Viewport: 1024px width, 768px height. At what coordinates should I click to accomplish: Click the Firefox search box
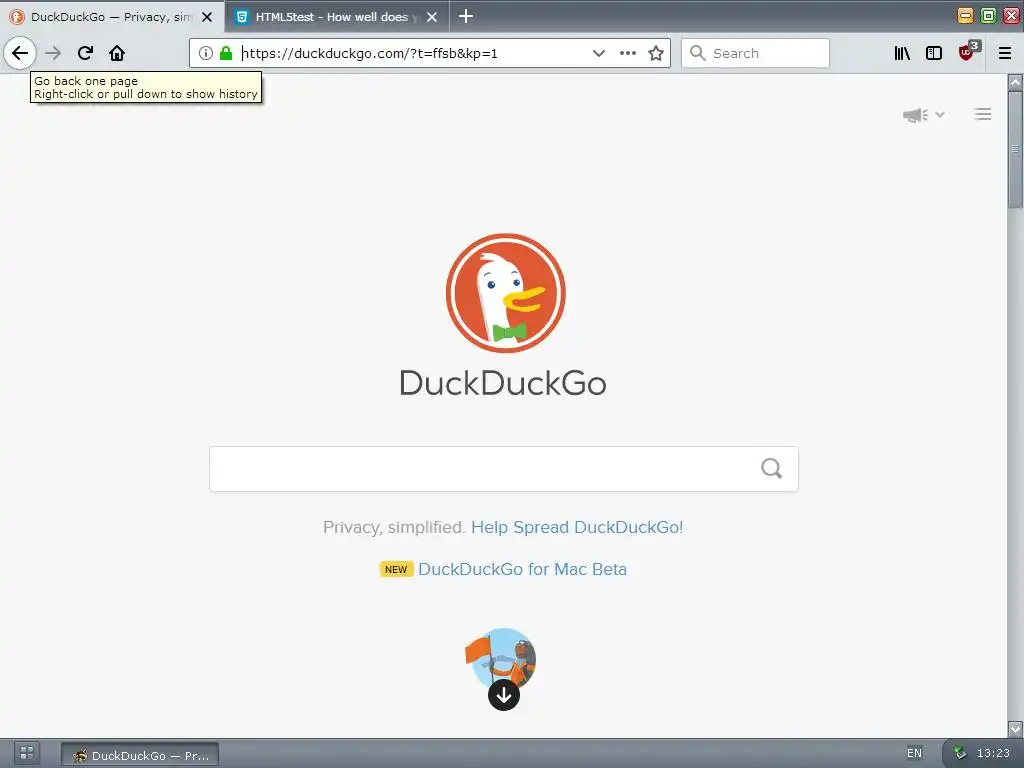[756, 53]
